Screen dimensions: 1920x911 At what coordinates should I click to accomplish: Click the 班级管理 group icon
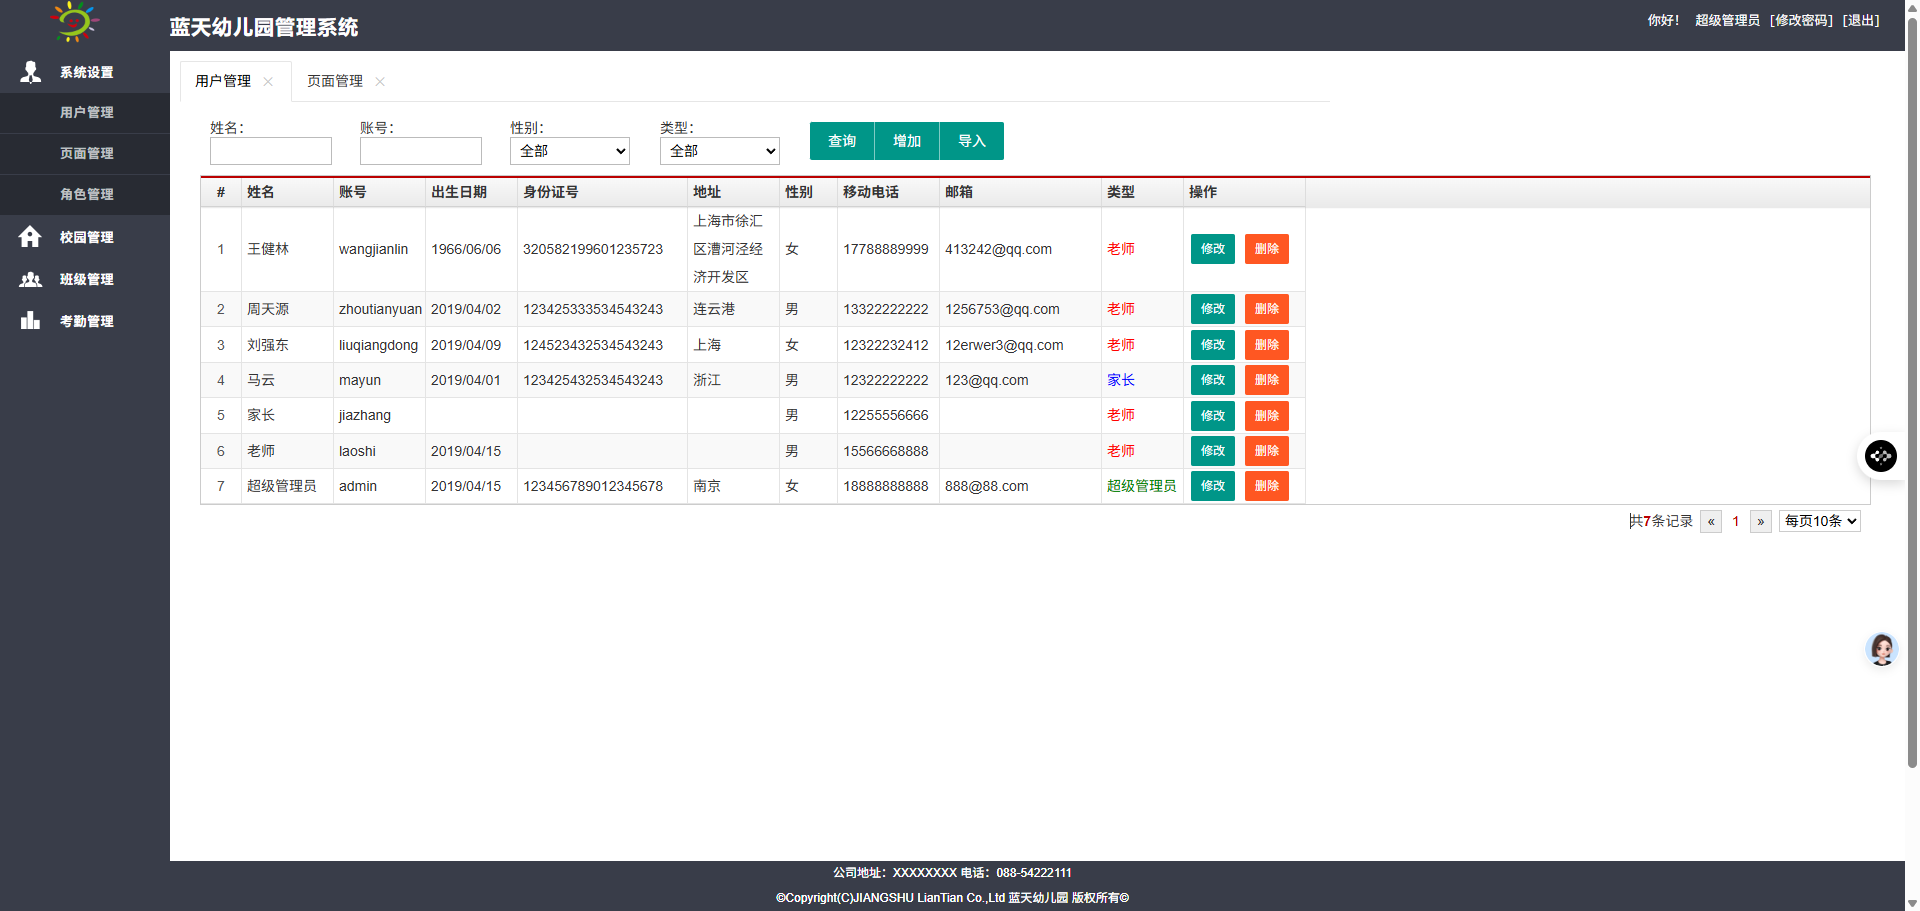point(30,280)
